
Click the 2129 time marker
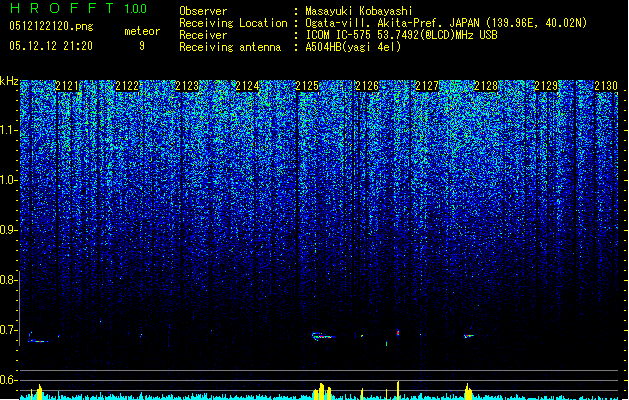coord(546,86)
